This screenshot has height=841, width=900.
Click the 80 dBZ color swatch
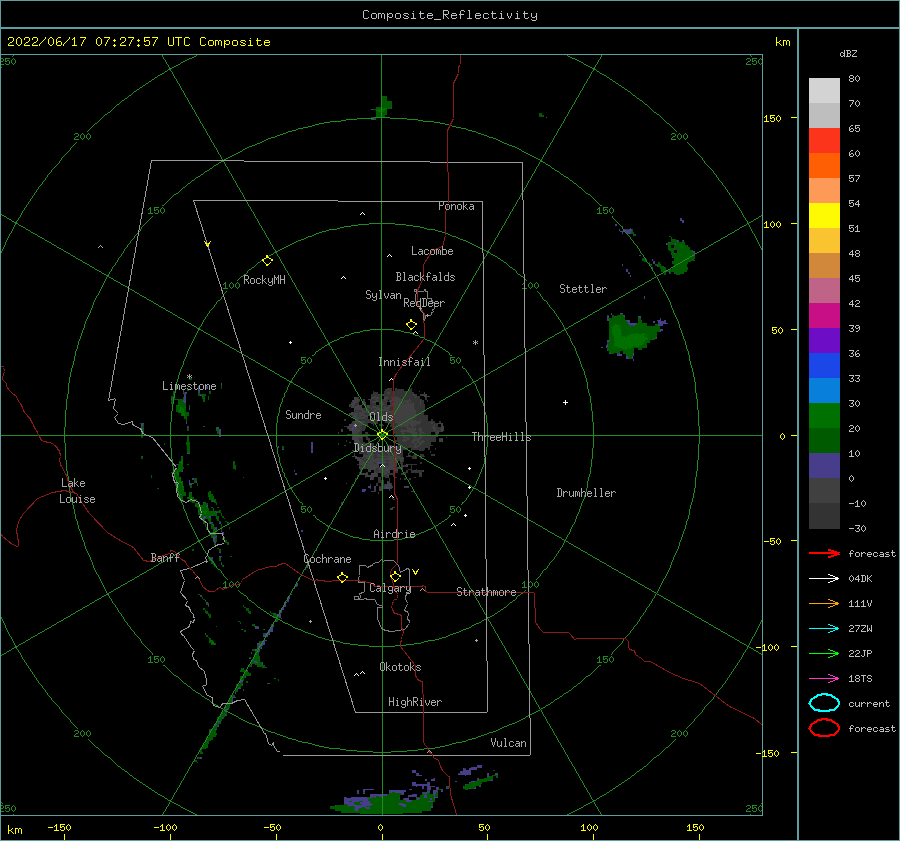(x=824, y=91)
